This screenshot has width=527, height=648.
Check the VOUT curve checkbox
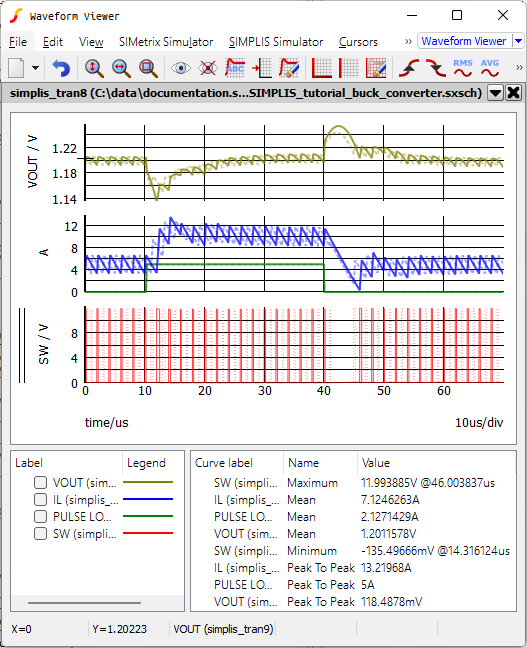click(x=40, y=482)
